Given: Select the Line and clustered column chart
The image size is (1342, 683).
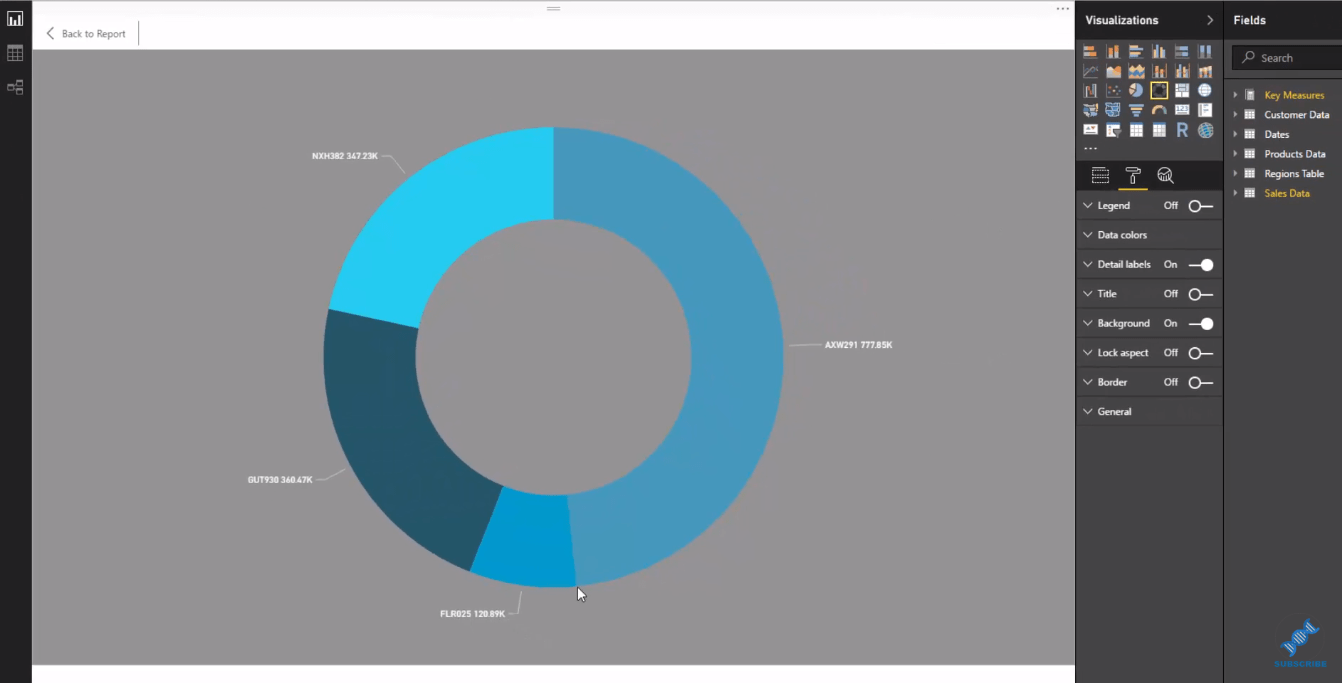Looking at the screenshot, I should [x=1182, y=71].
